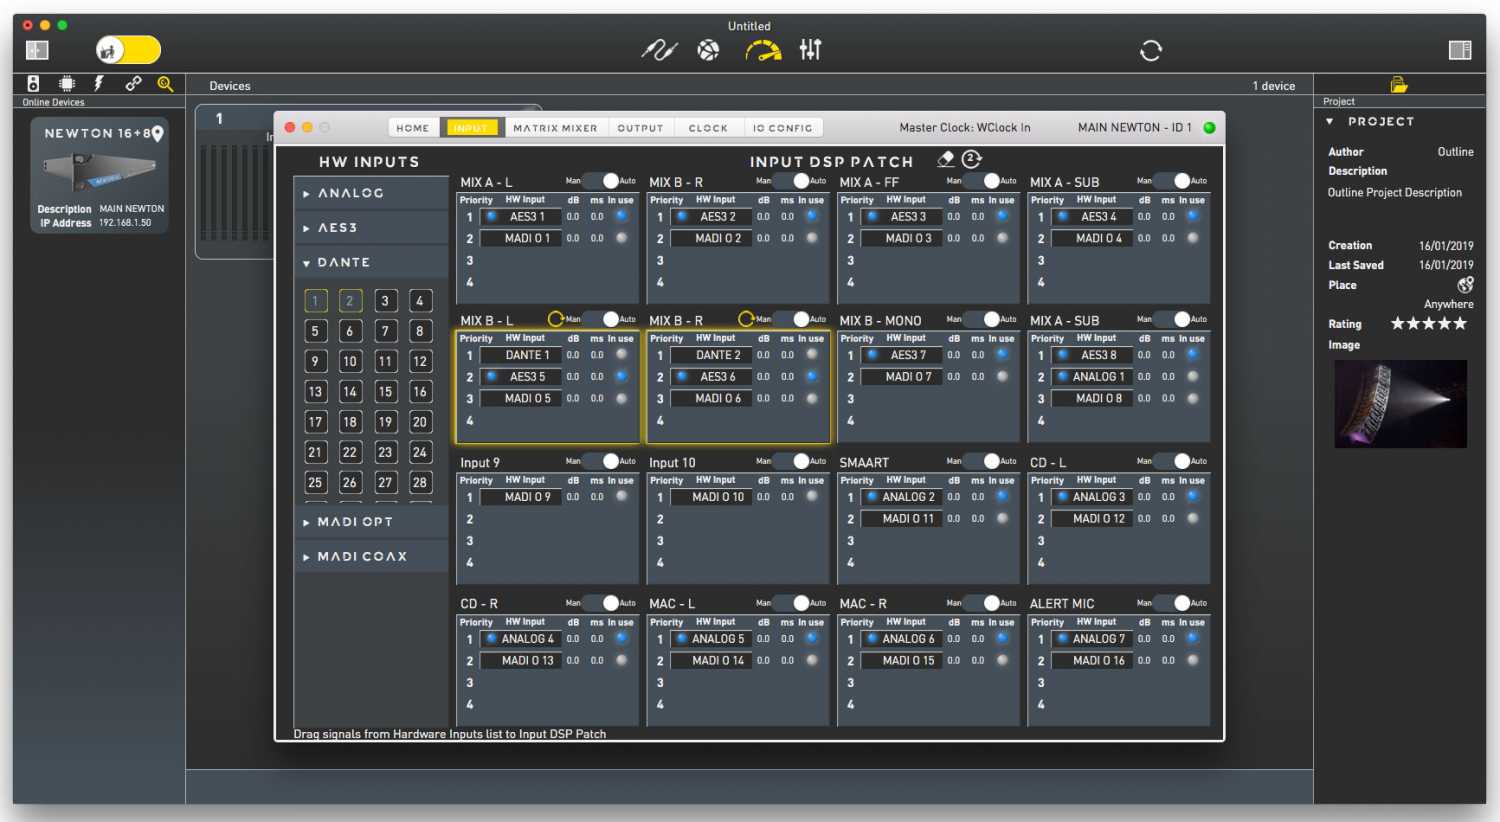Click the audio cable patch icon in toolbar
Screen dimensions: 1500x822
click(x=658, y=50)
